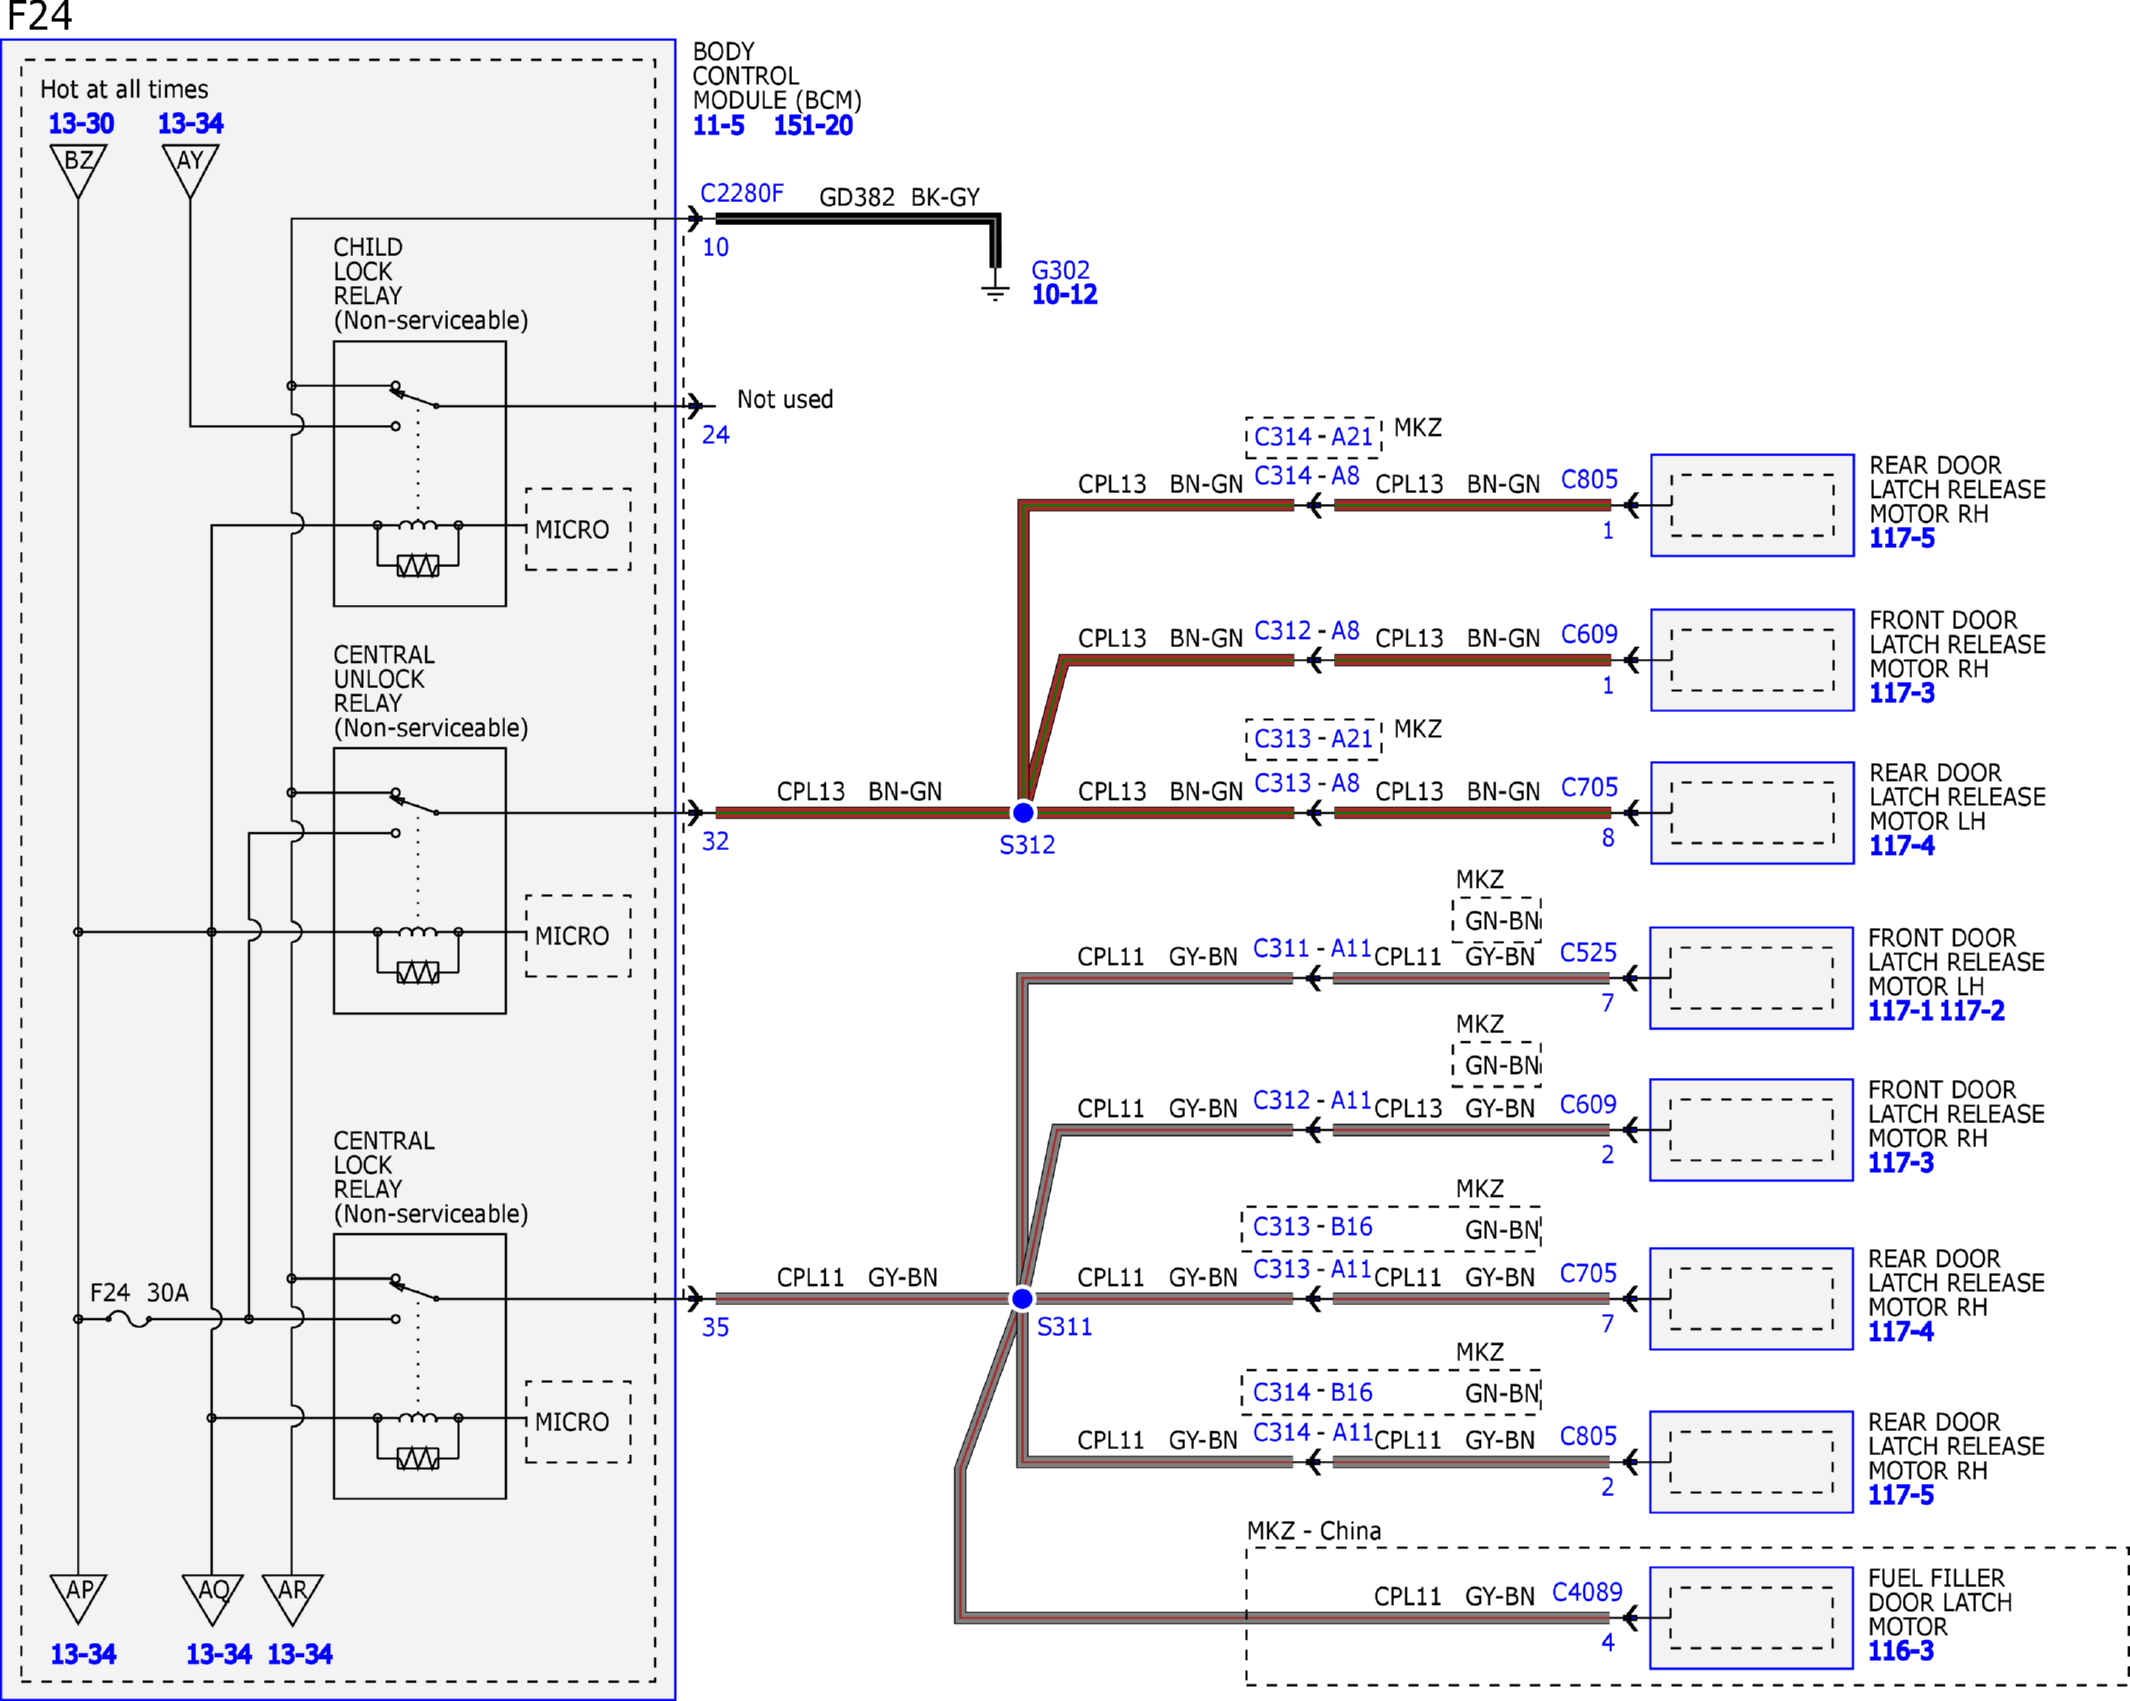Select the S311 splice label
The height and width of the screenshot is (1701, 2130).
click(x=1064, y=1327)
